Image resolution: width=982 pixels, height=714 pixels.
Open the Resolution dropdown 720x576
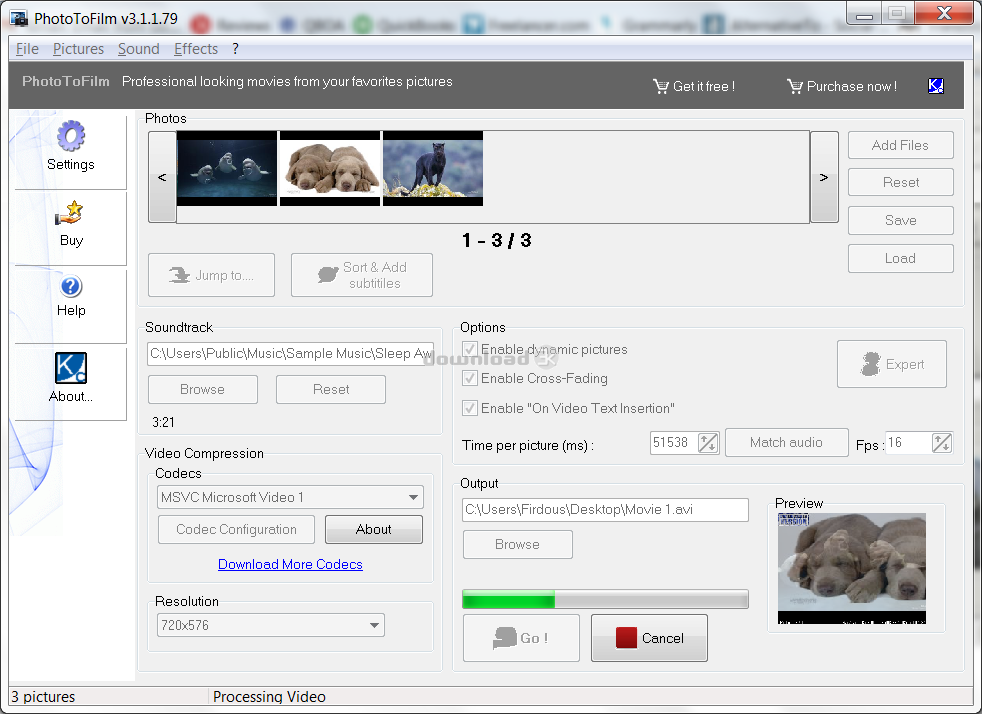click(271, 625)
